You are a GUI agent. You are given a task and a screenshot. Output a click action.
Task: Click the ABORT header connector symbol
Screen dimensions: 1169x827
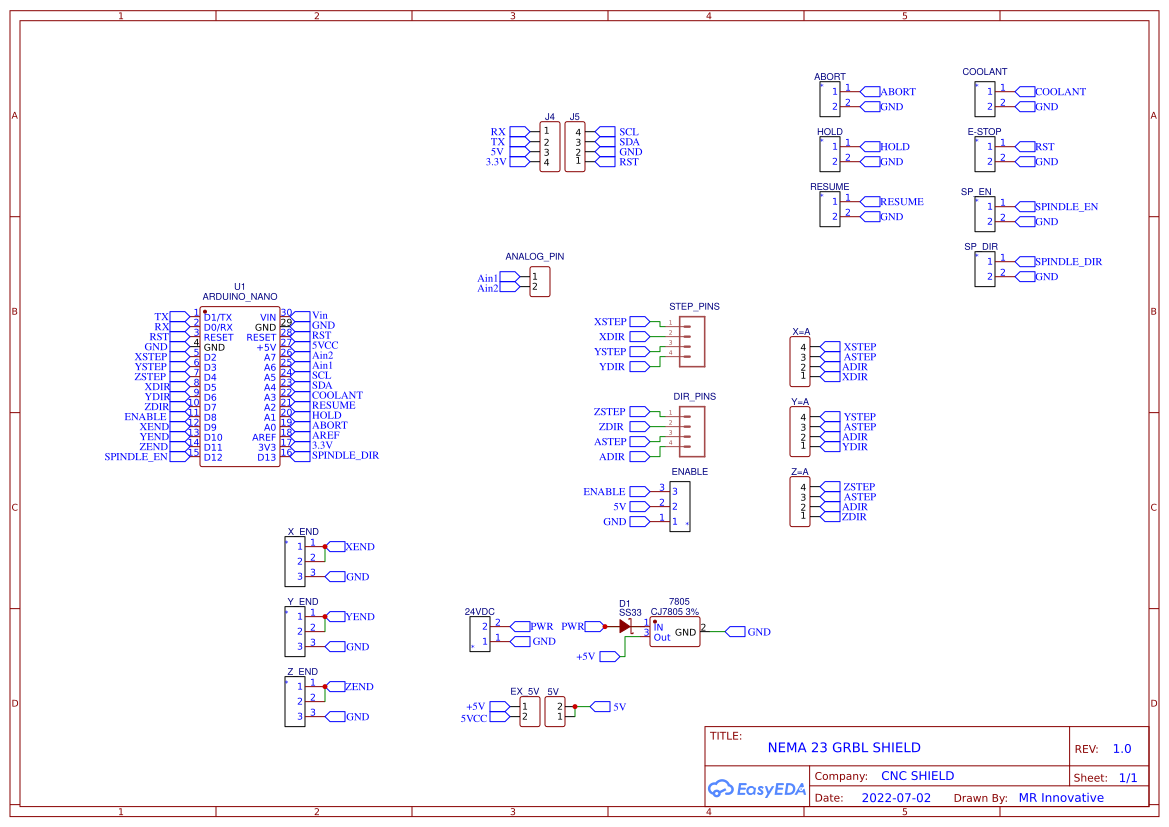point(829,99)
